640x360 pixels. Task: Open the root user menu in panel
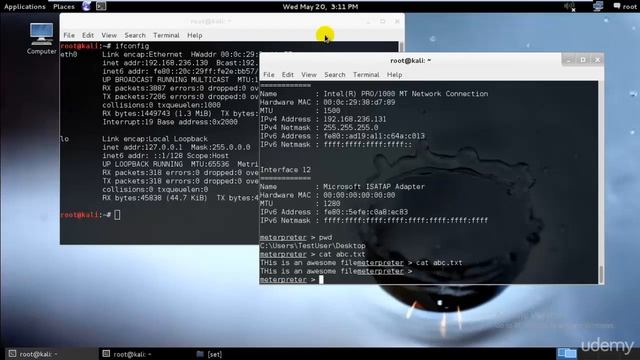point(625,7)
